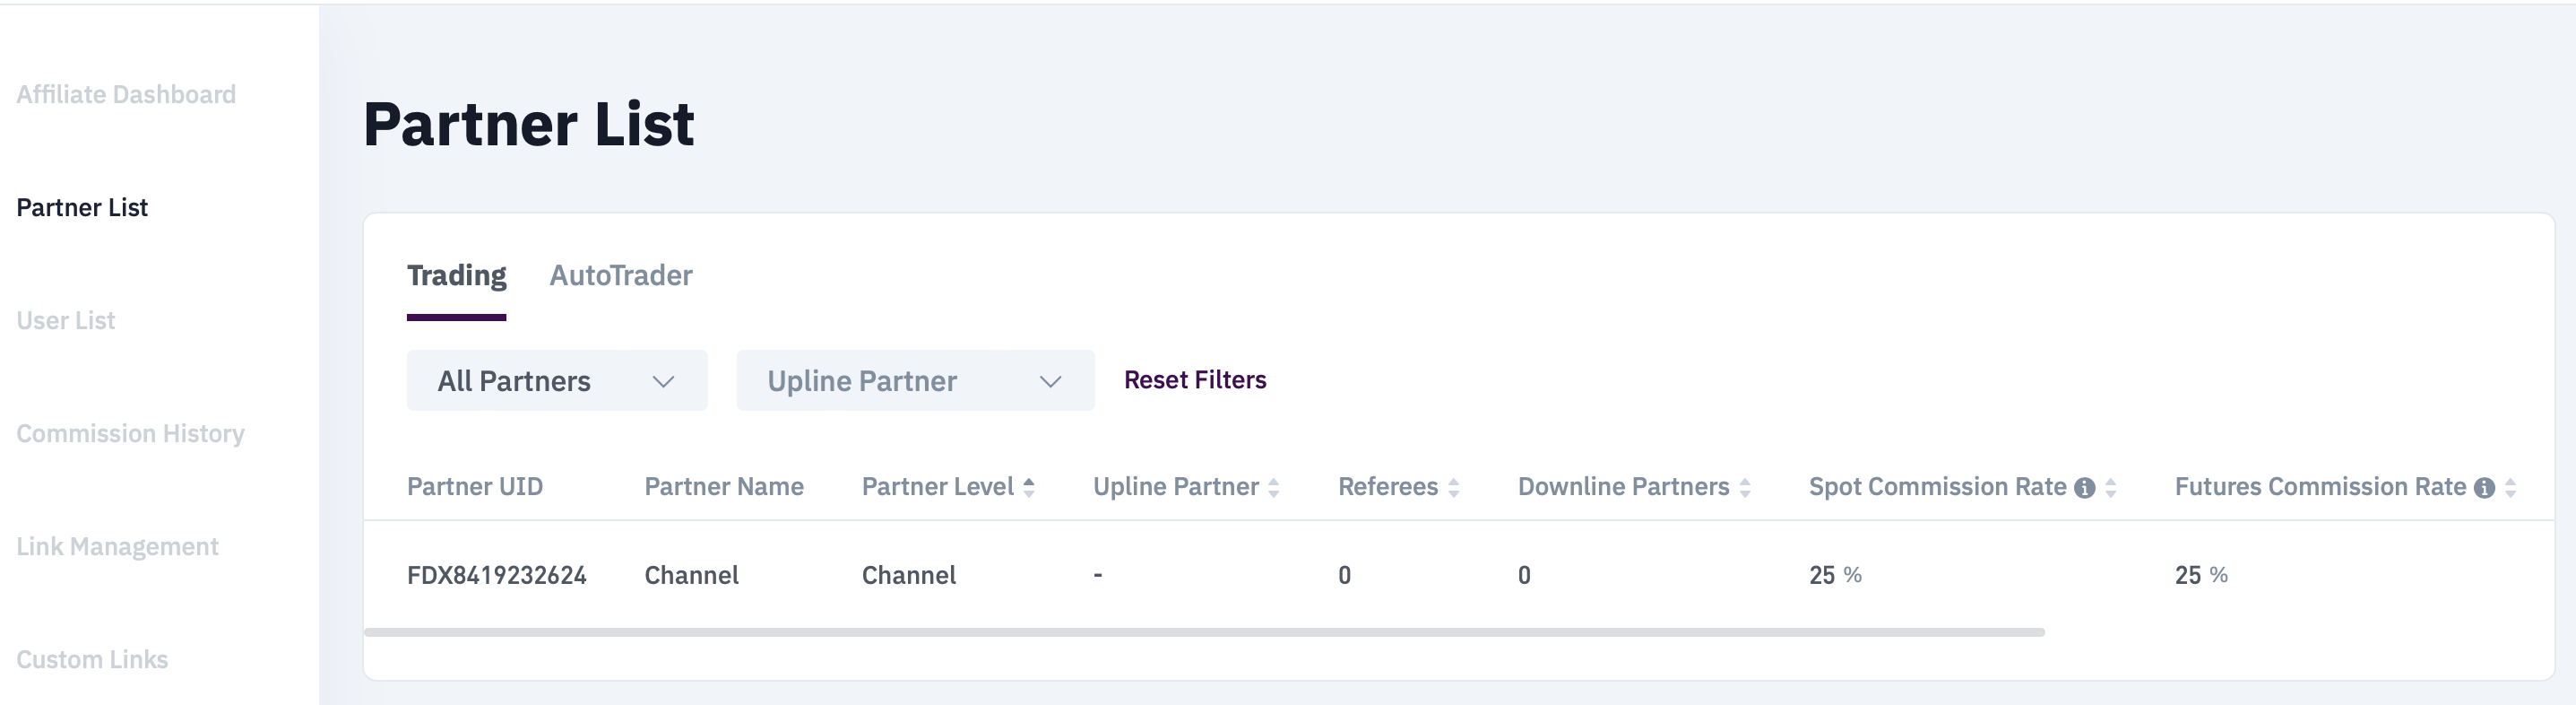2576x705 pixels.
Task: Open Commission History in sidebar
Action: pyautogui.click(x=130, y=434)
